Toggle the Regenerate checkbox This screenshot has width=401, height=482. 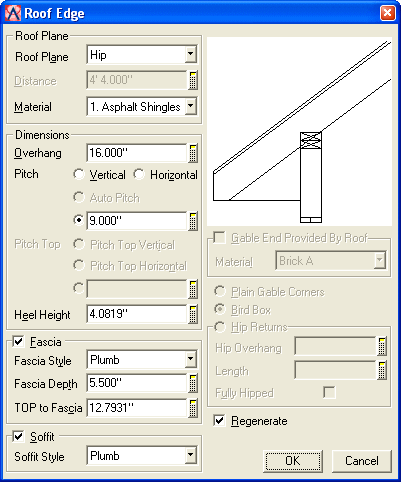pyautogui.click(x=219, y=420)
